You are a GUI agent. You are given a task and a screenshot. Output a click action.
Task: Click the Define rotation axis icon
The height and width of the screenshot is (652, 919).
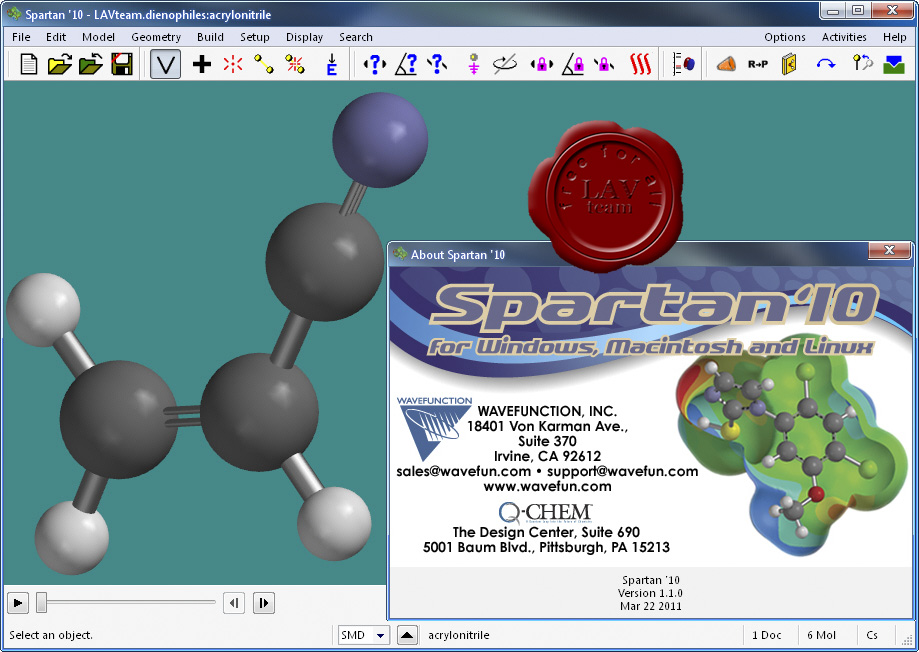505,64
